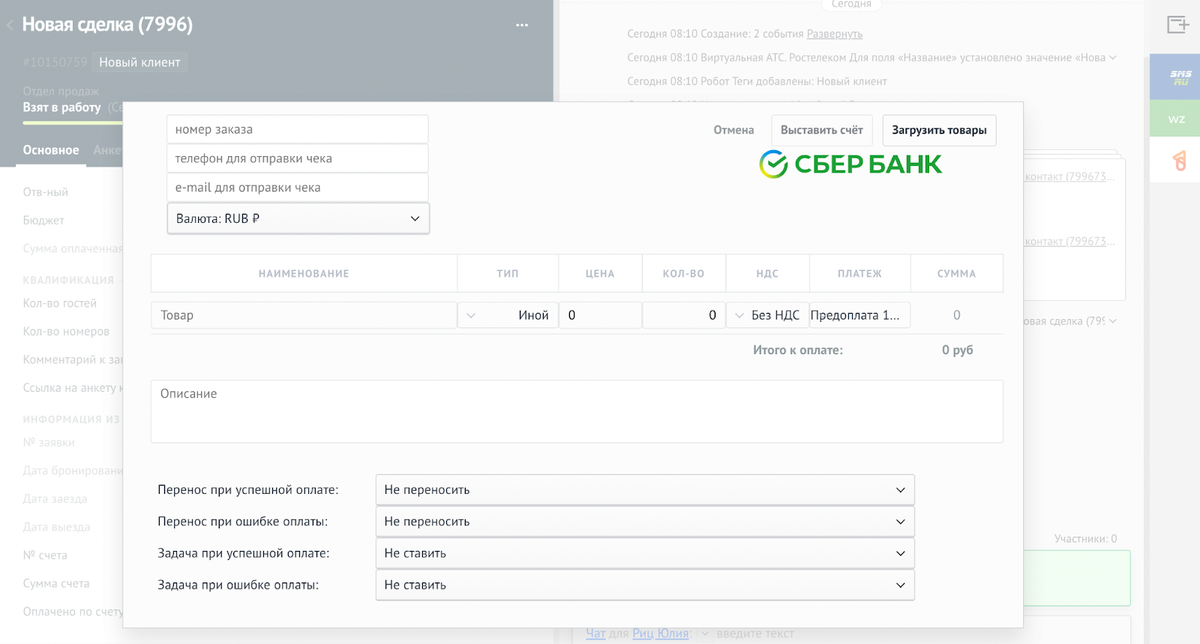Image resolution: width=1200 pixels, height=644 pixels.
Task: Focus the телефон для отправки чека field
Action: [x=298, y=158]
